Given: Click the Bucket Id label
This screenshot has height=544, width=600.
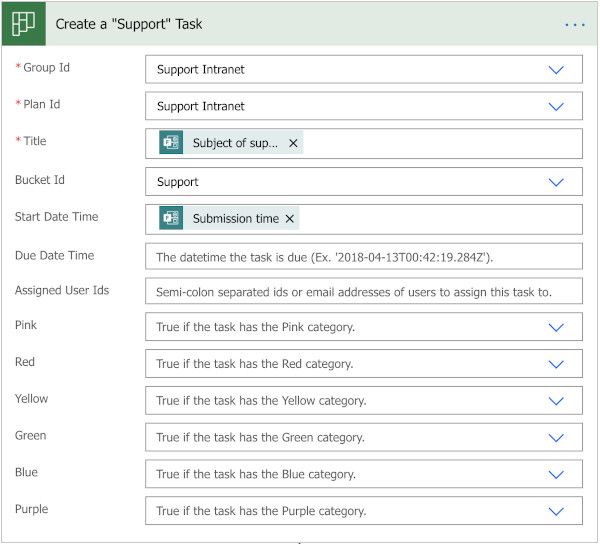Looking at the screenshot, I should pos(40,180).
